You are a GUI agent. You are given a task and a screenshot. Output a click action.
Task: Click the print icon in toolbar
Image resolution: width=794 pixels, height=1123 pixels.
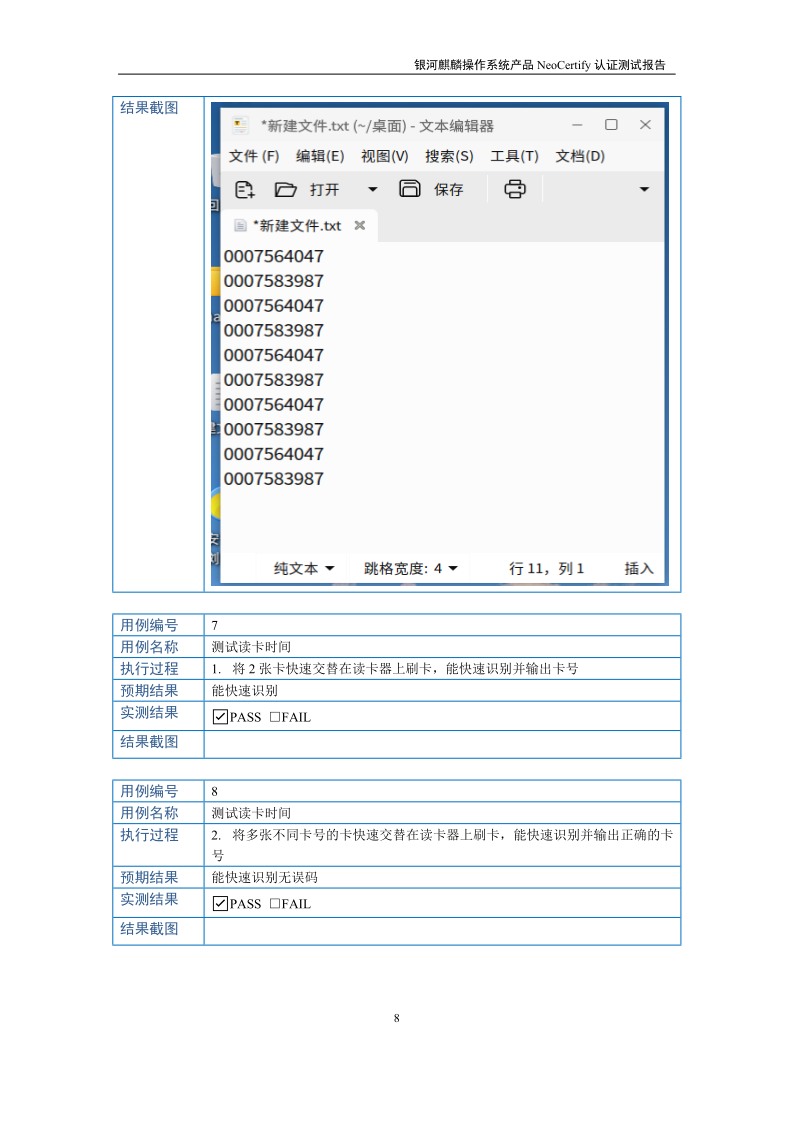514,189
